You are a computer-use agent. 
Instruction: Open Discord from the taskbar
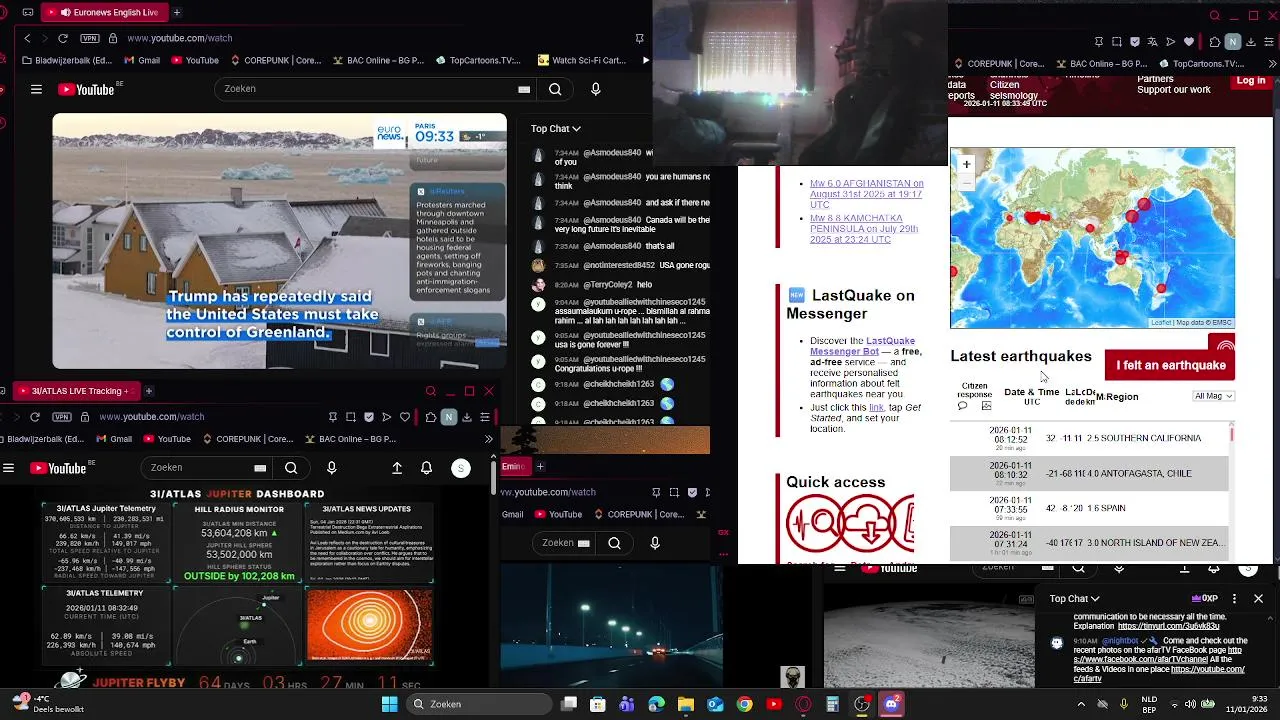pos(891,704)
